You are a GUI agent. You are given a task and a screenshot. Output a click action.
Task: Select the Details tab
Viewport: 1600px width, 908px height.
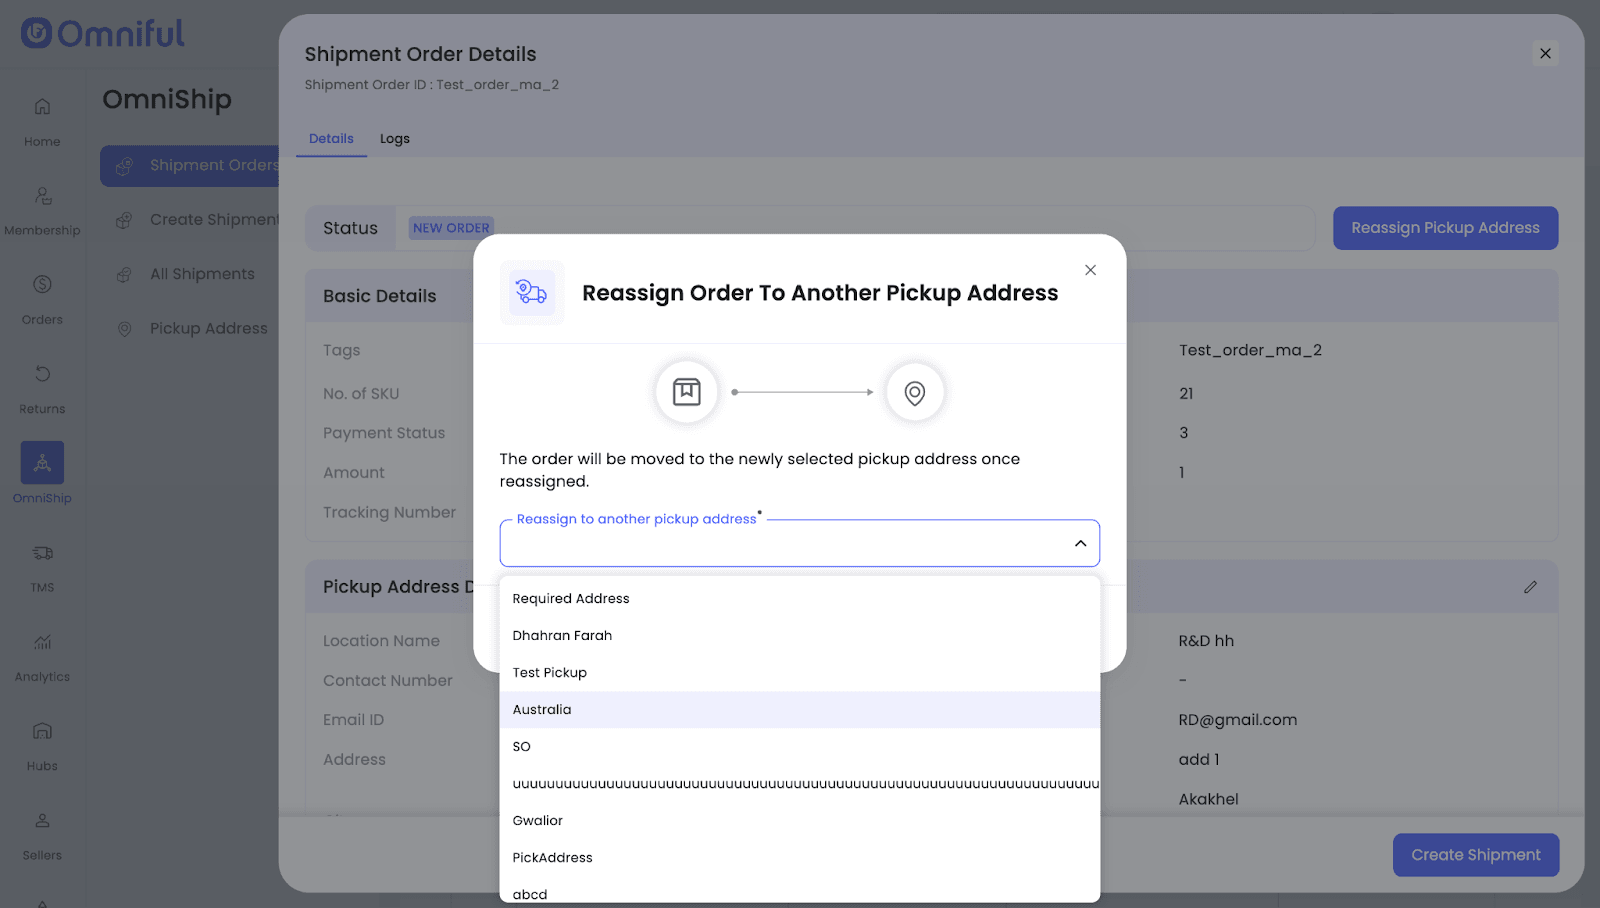(331, 139)
